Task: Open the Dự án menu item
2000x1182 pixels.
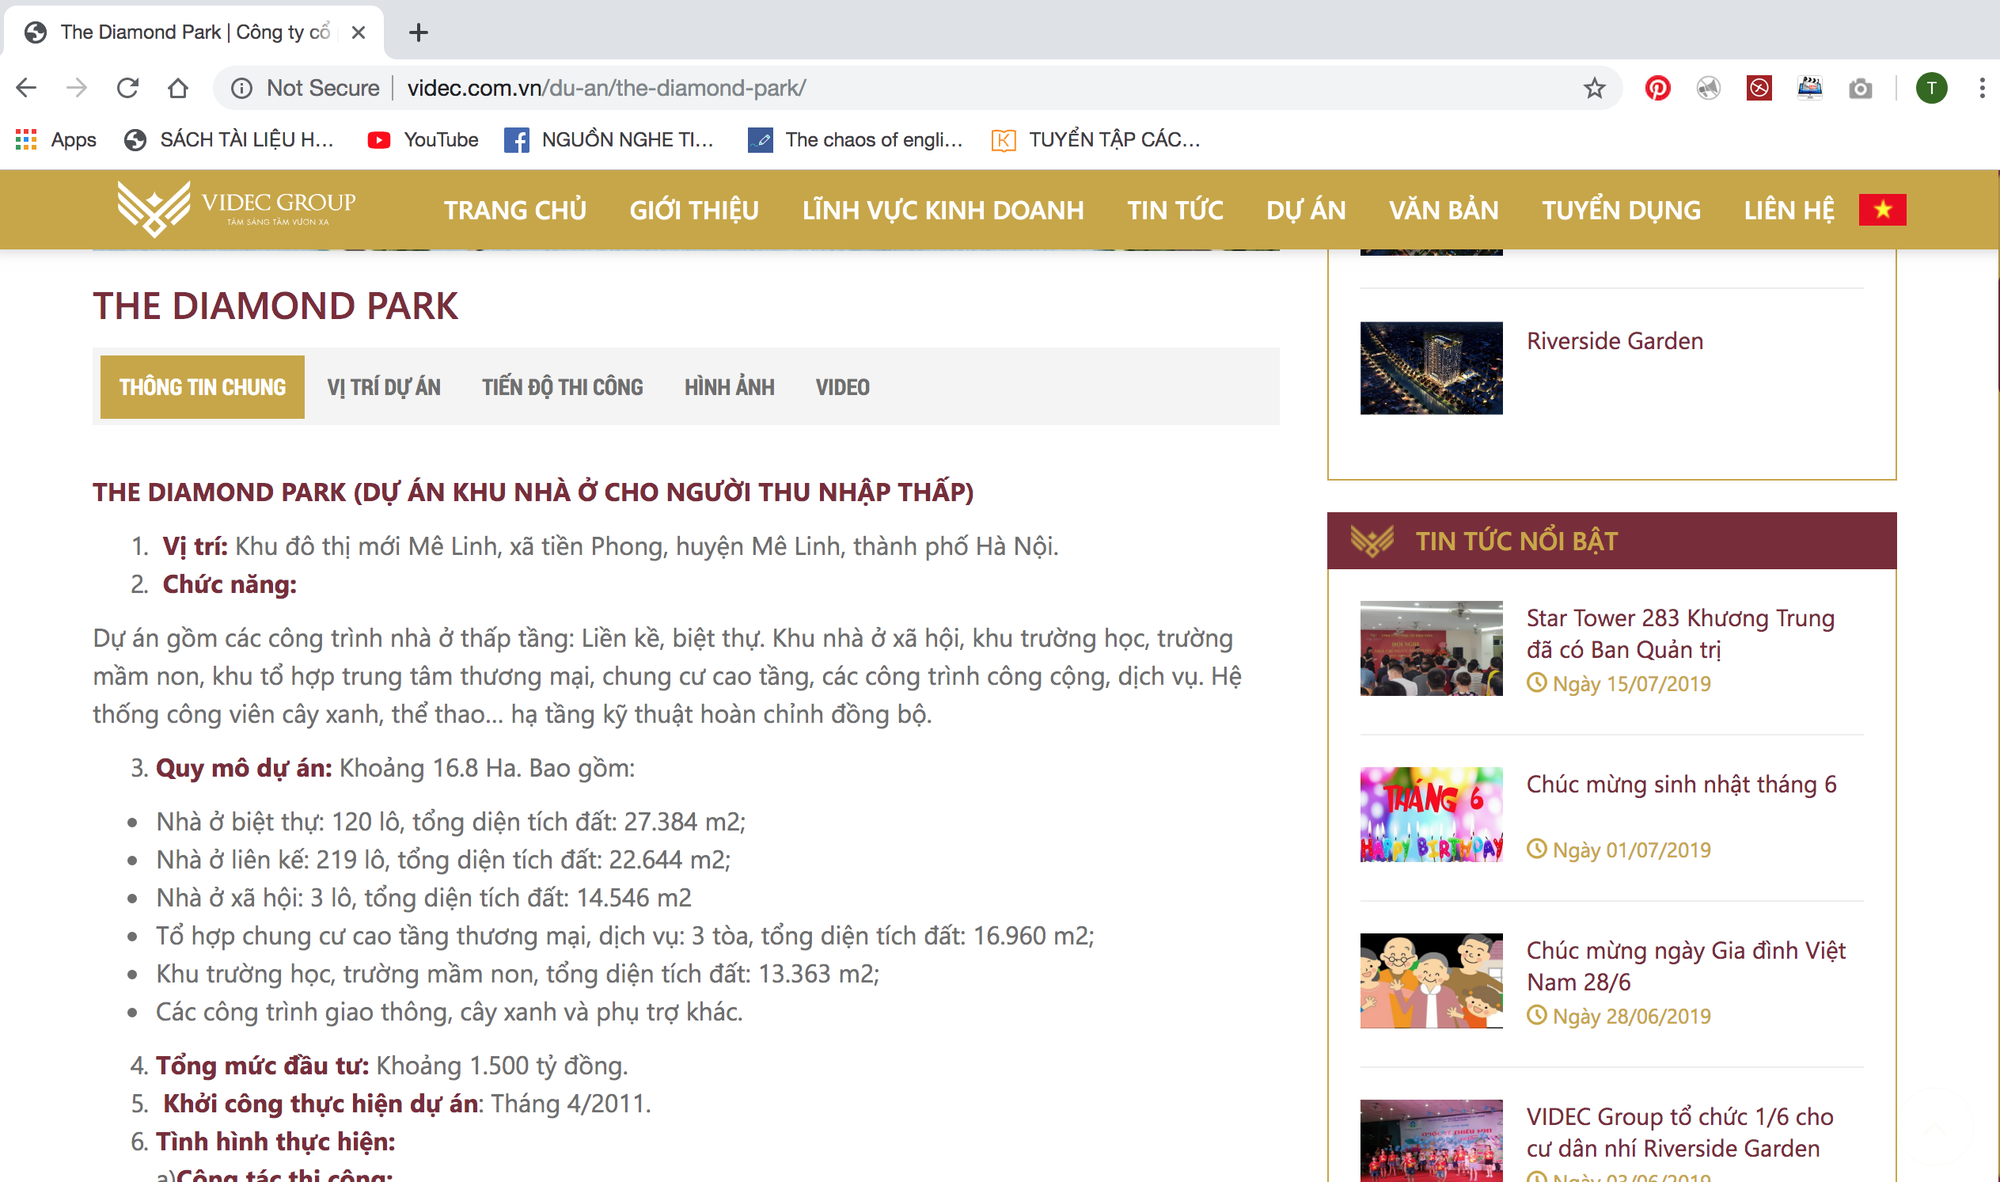Action: pos(1306,210)
